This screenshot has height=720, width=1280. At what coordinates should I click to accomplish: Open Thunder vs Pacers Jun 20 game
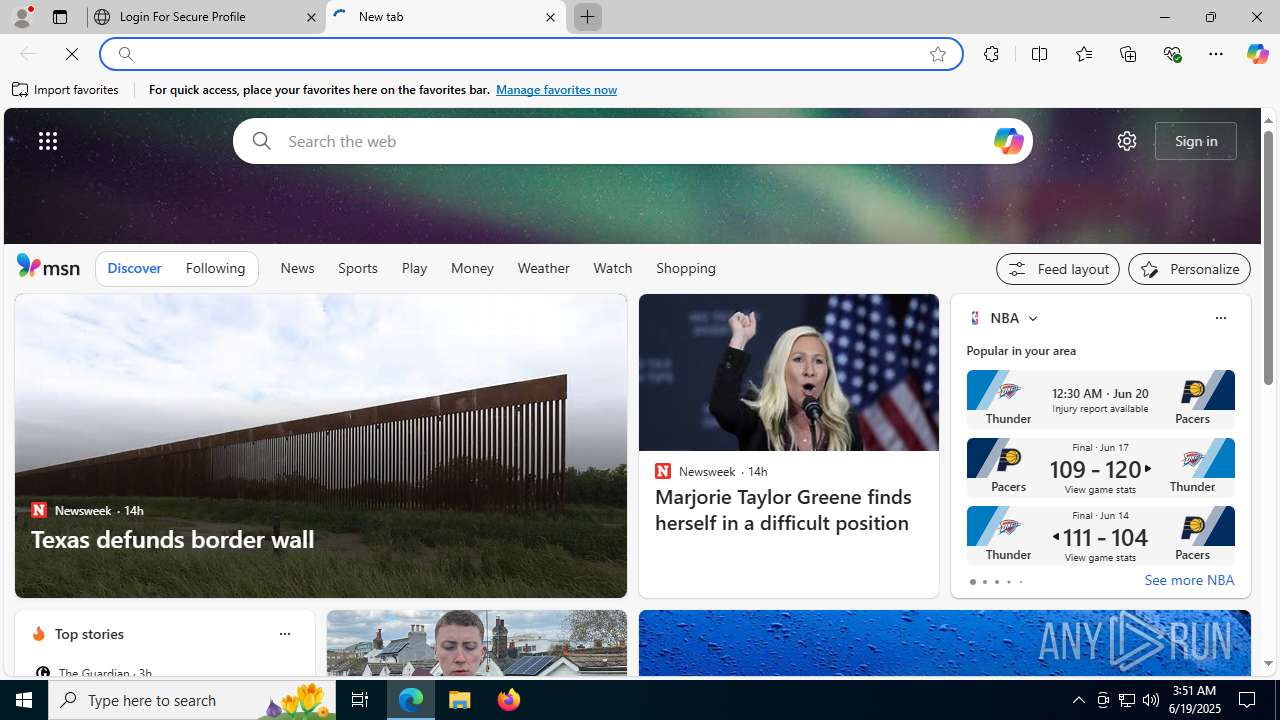click(1100, 400)
